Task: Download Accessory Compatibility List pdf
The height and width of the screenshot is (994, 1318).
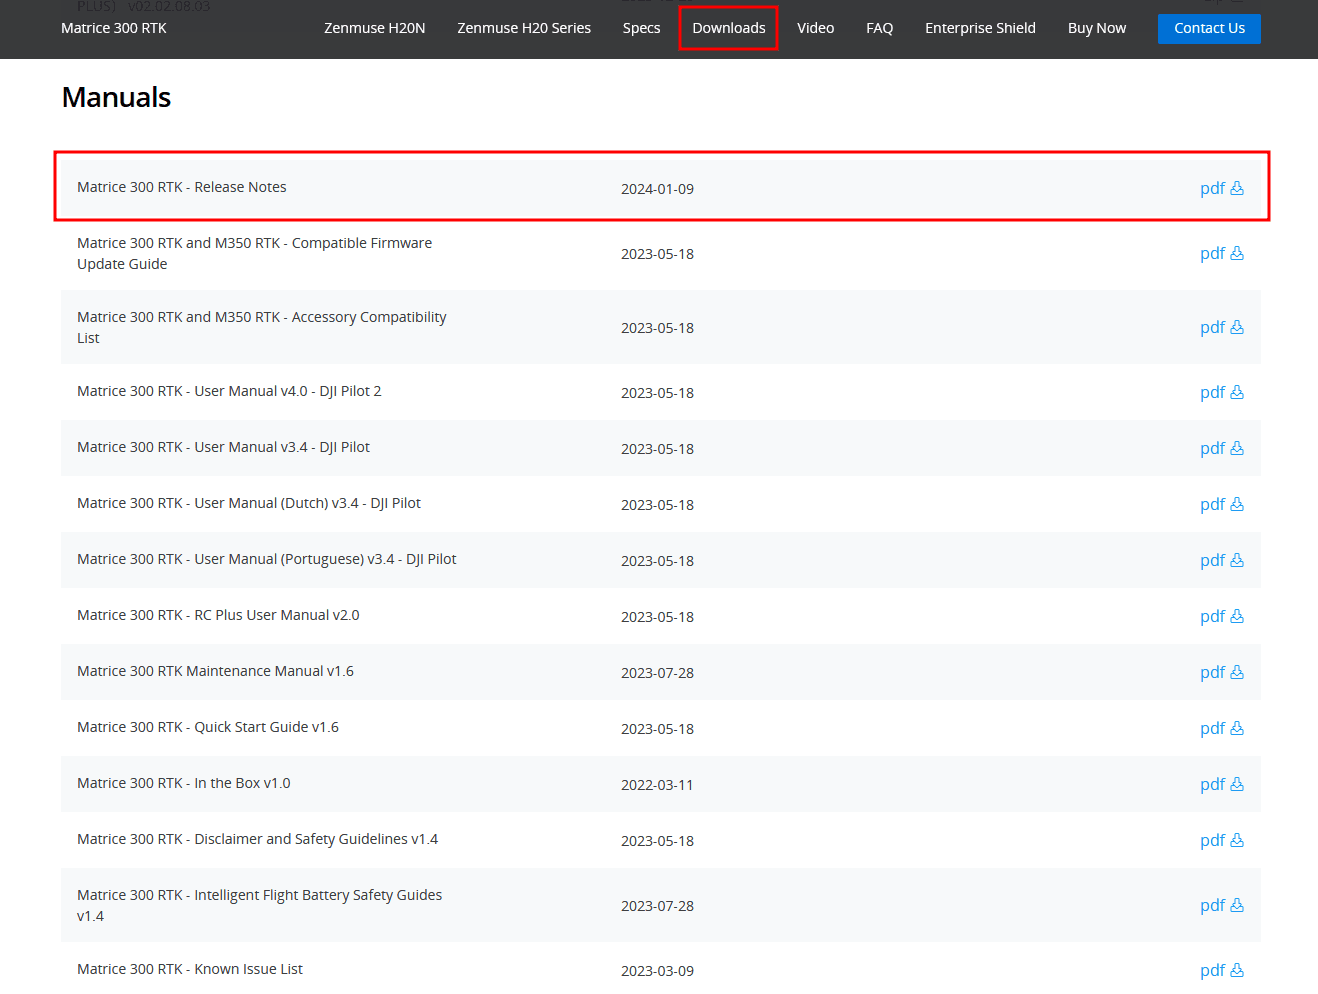Action: 1221,327
